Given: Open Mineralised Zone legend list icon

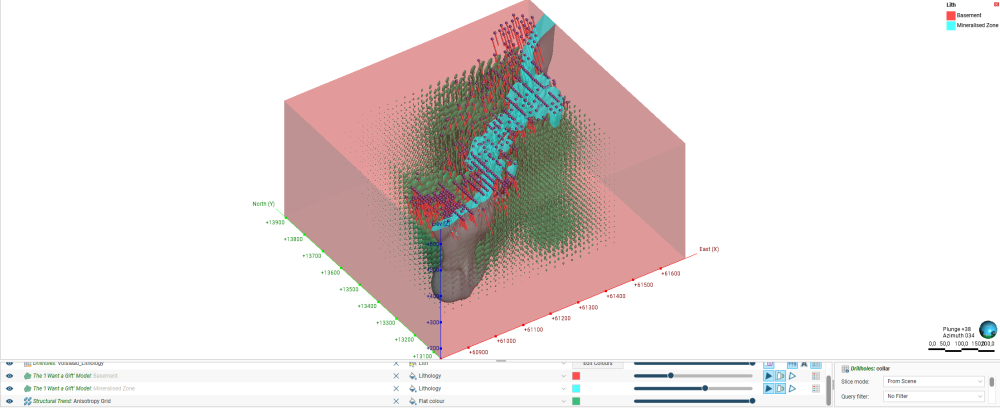Looking at the screenshot, I should [815, 388].
